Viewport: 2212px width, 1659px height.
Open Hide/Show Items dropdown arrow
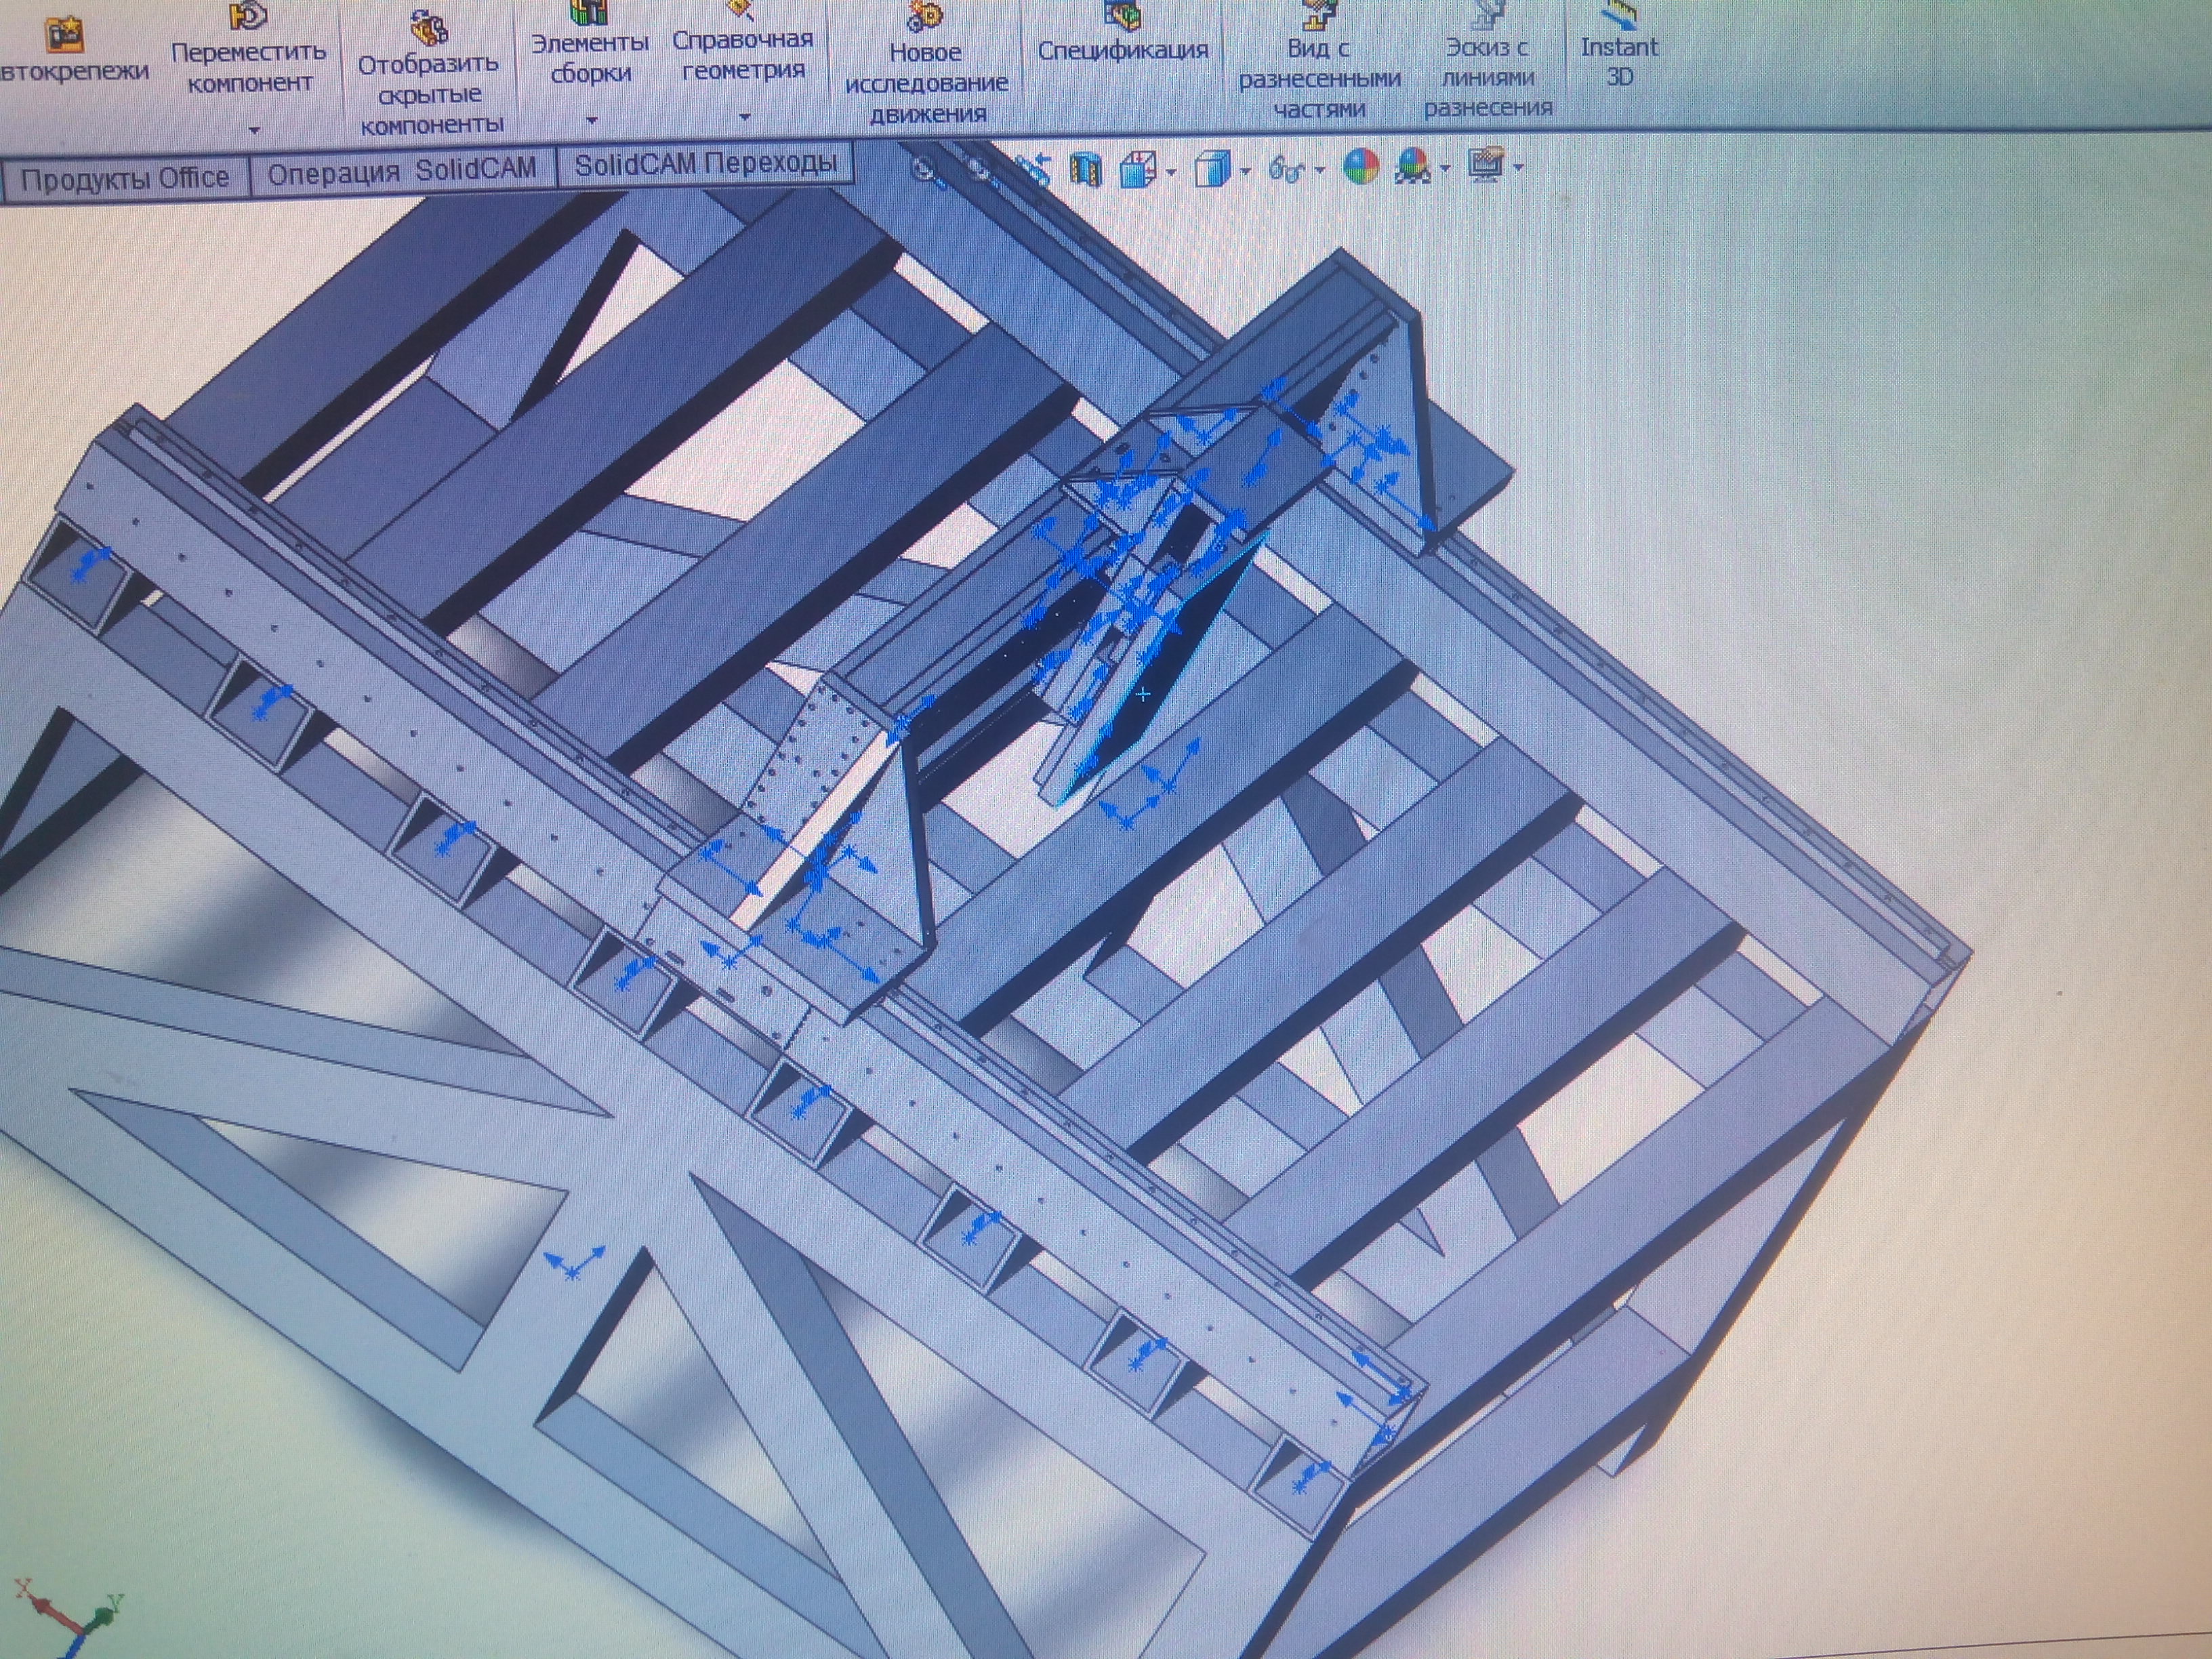click(1320, 170)
